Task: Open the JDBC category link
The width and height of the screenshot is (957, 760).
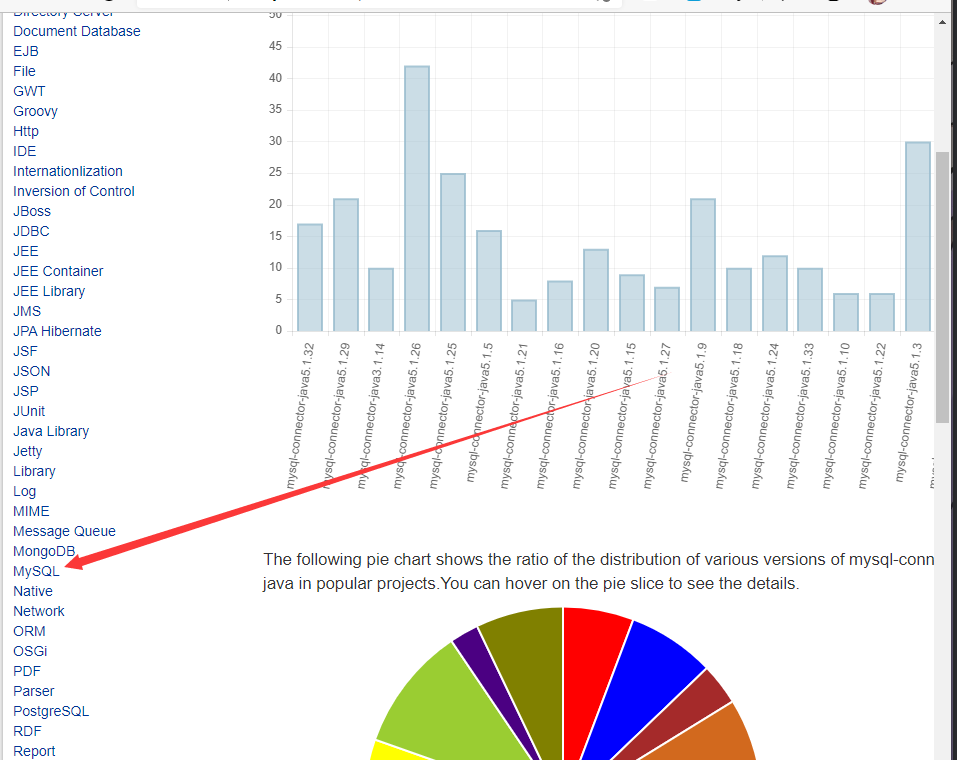Action: pyautogui.click(x=31, y=231)
